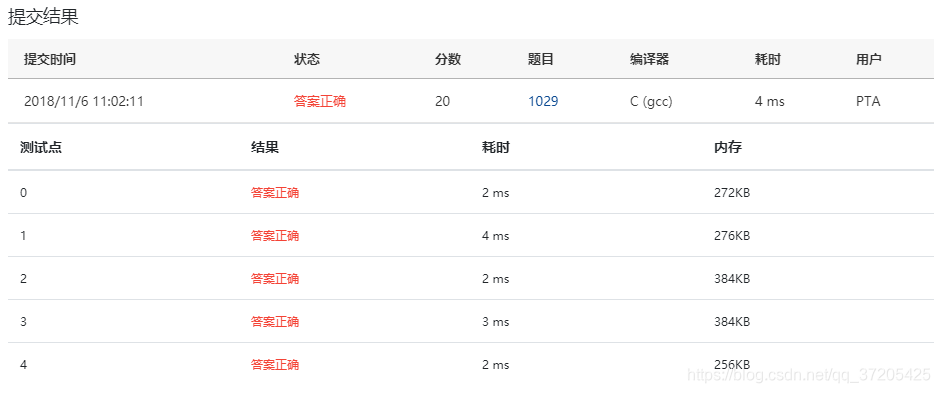Click the 编译器 column header

point(649,59)
